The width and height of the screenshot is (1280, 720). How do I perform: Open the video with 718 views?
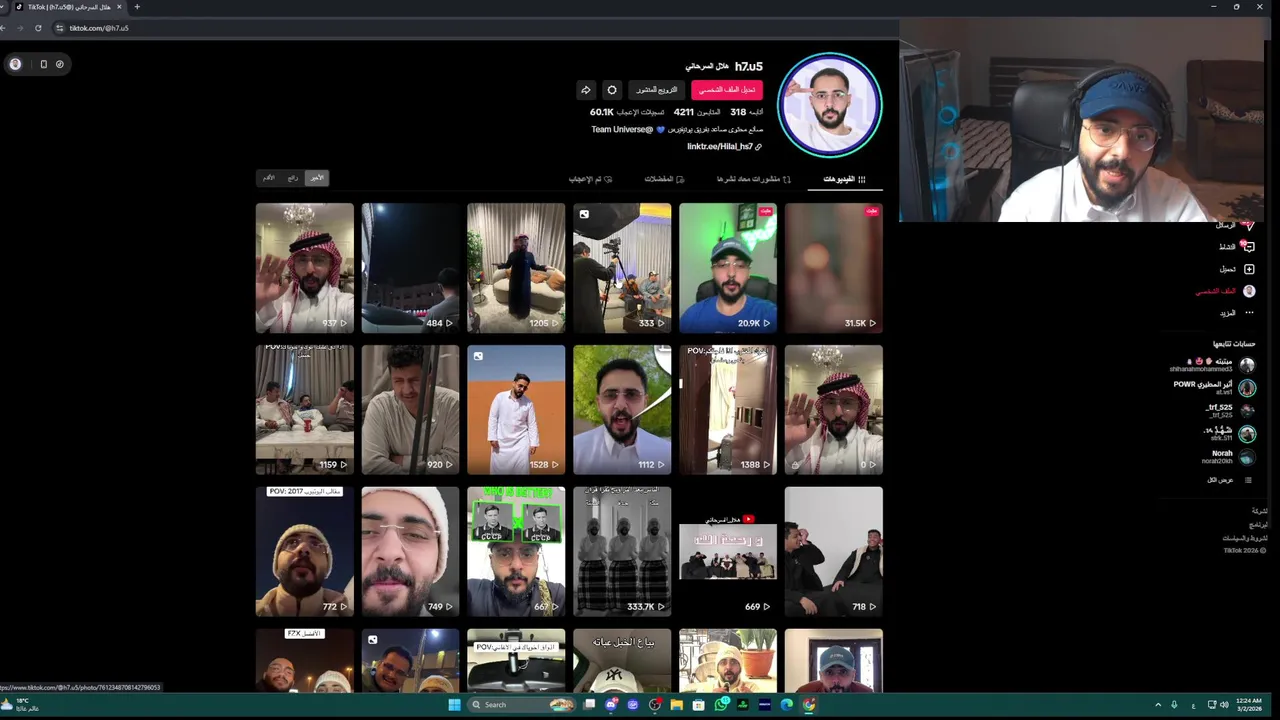click(x=834, y=552)
